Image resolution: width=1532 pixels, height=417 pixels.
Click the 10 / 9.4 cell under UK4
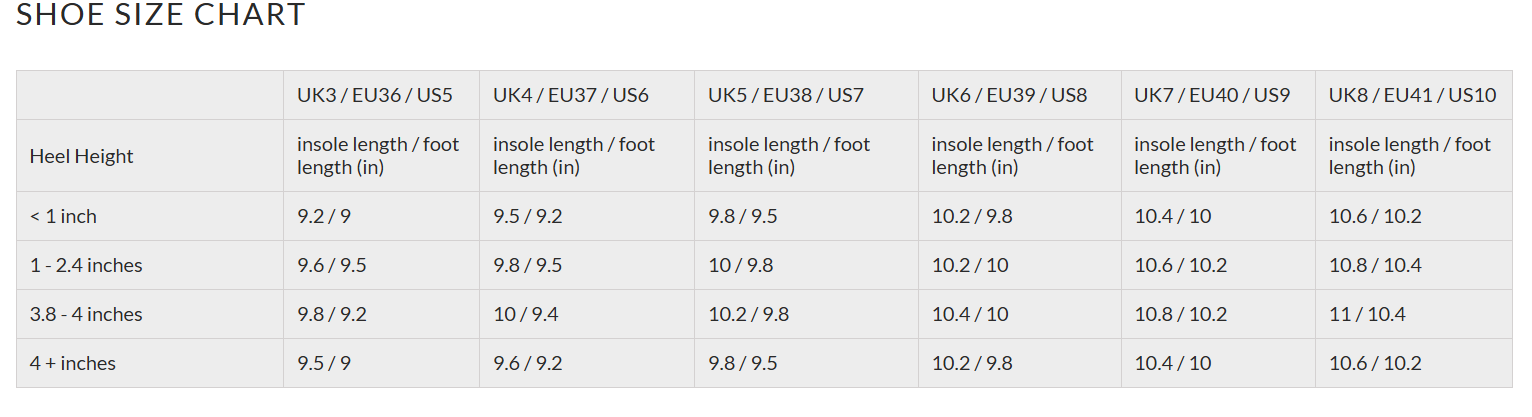pos(525,314)
